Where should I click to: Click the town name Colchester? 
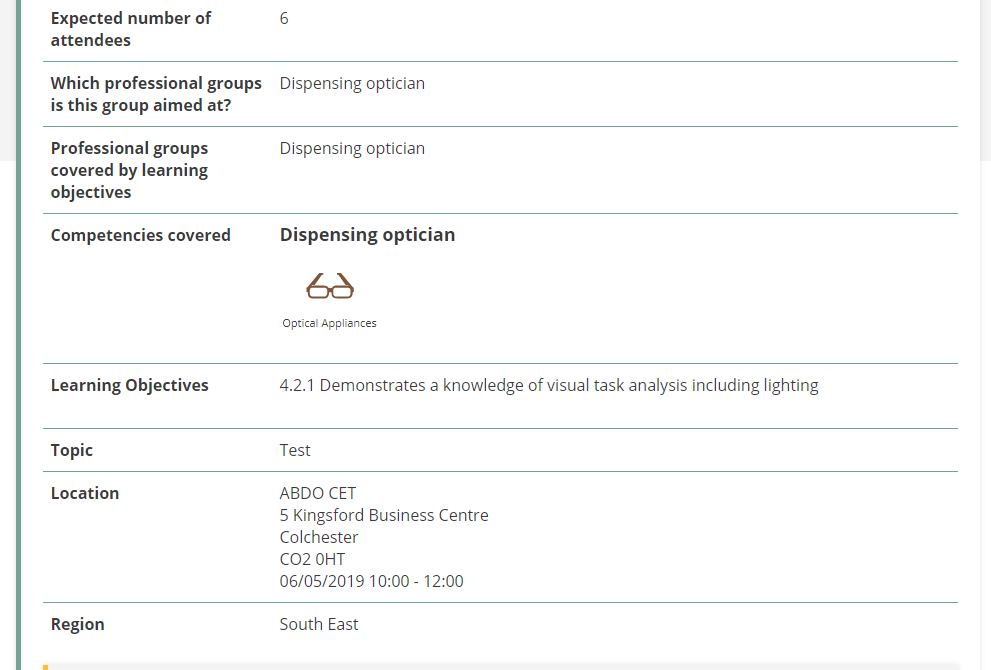[319, 537]
